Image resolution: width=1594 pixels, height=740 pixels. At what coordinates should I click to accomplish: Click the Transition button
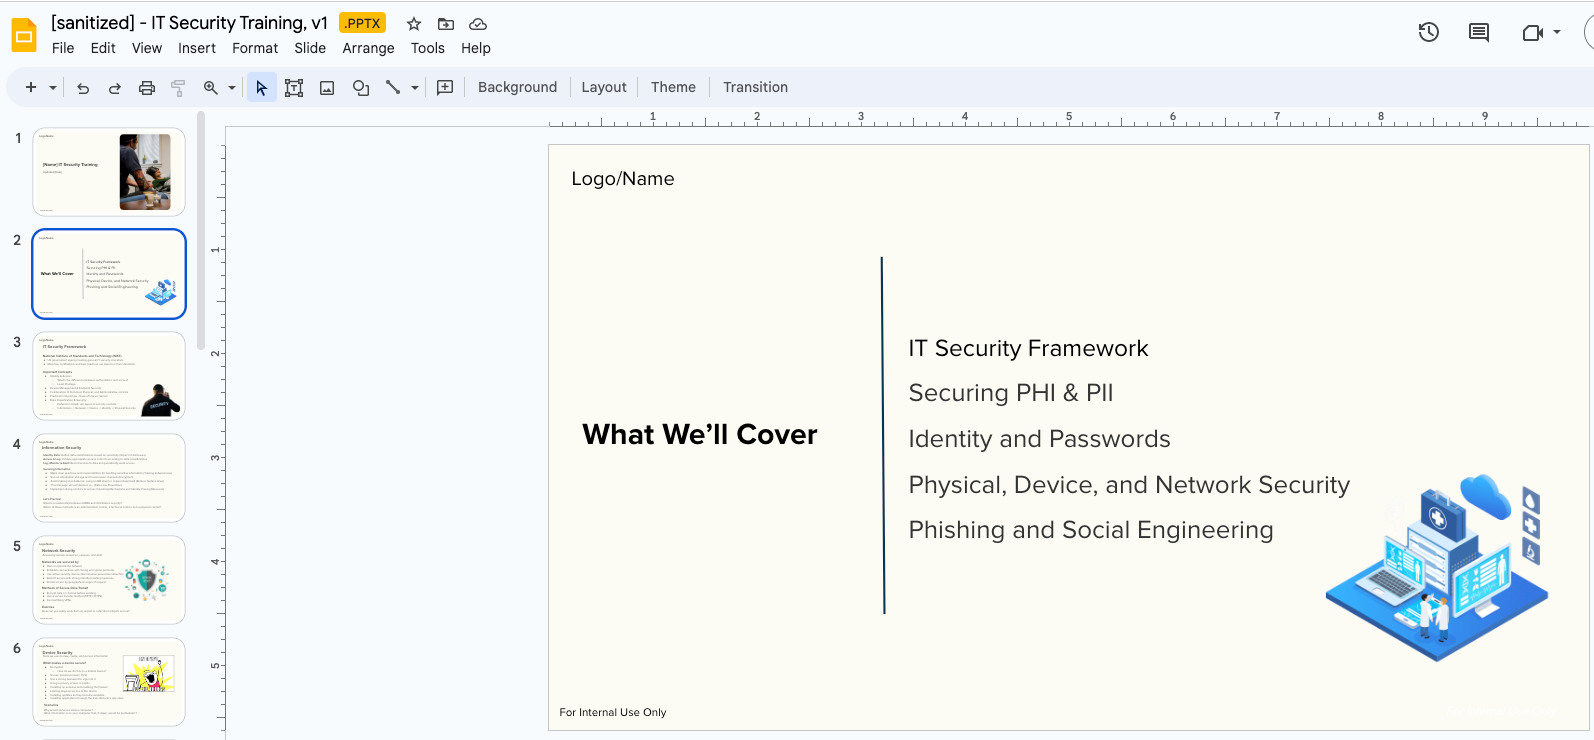(755, 87)
